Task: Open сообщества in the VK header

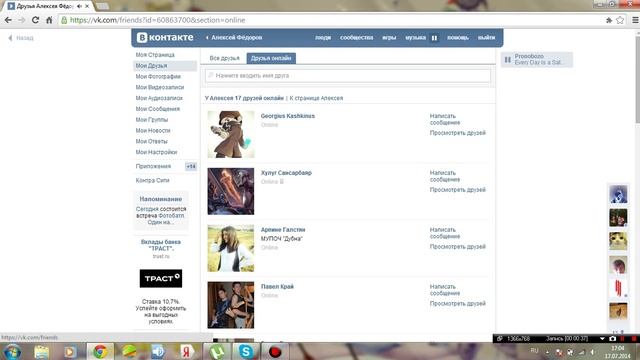Action: (356, 38)
